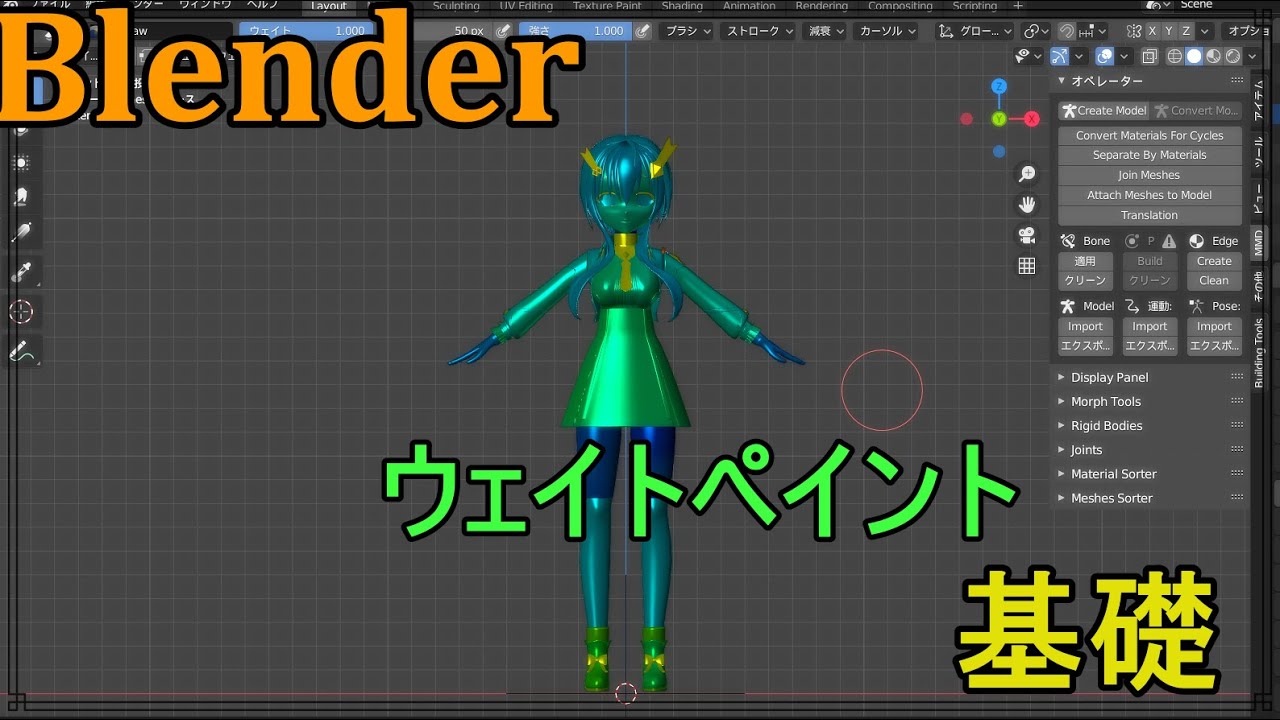Select the Sample Weight eyedropper tool

click(21, 273)
